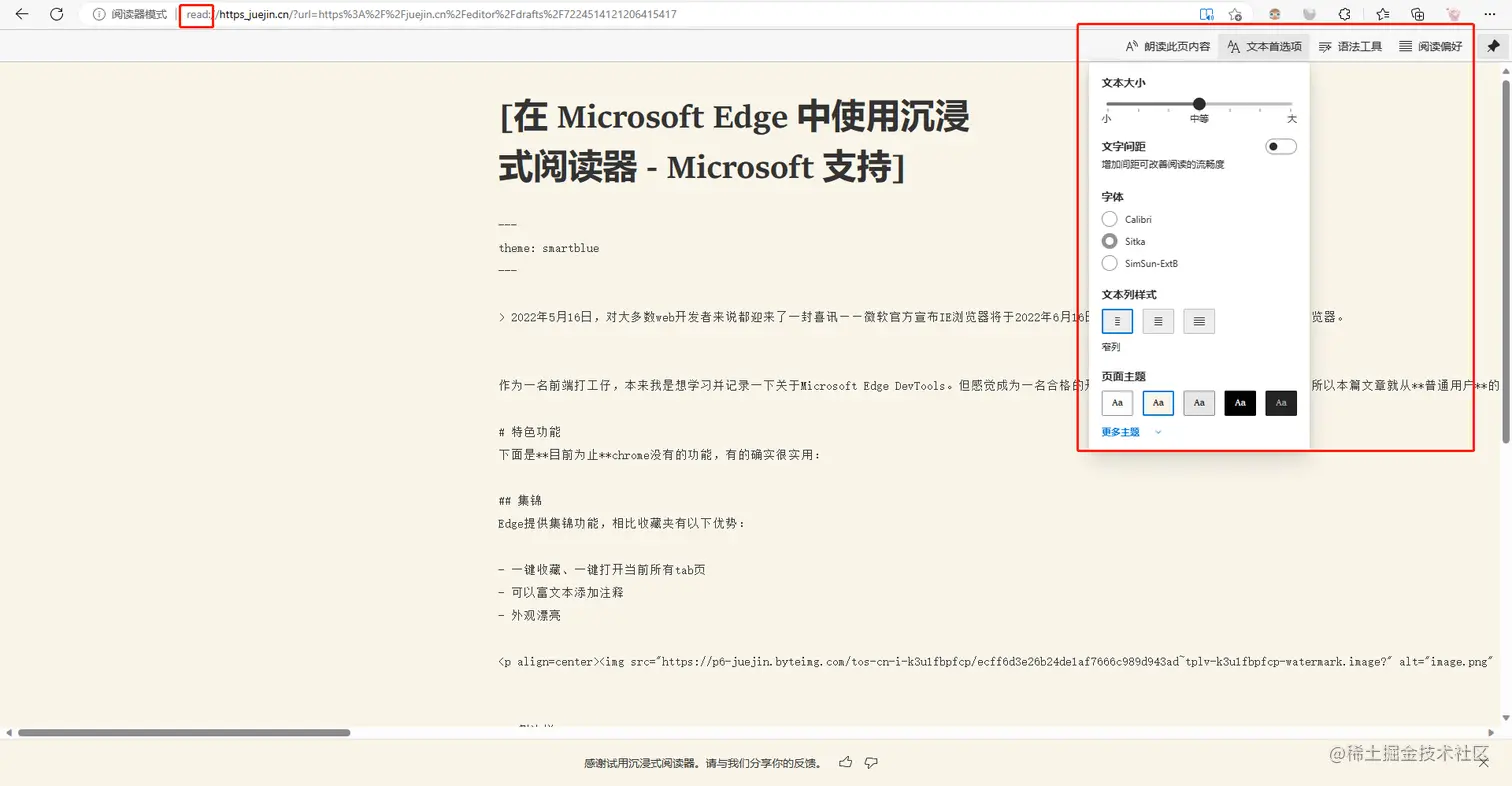The image size is (1512, 786).
Task: Click the text size slider at 大
Action: tap(1291, 104)
